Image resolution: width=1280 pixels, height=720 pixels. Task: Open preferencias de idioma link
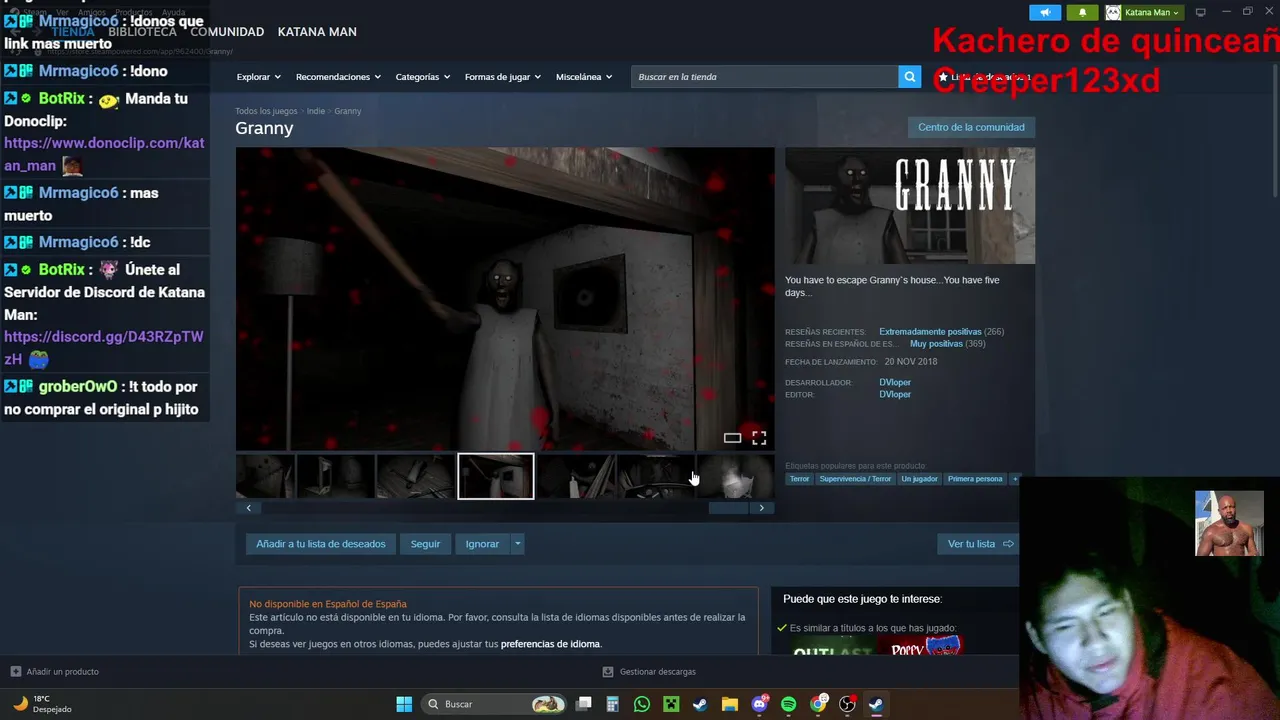click(x=551, y=644)
